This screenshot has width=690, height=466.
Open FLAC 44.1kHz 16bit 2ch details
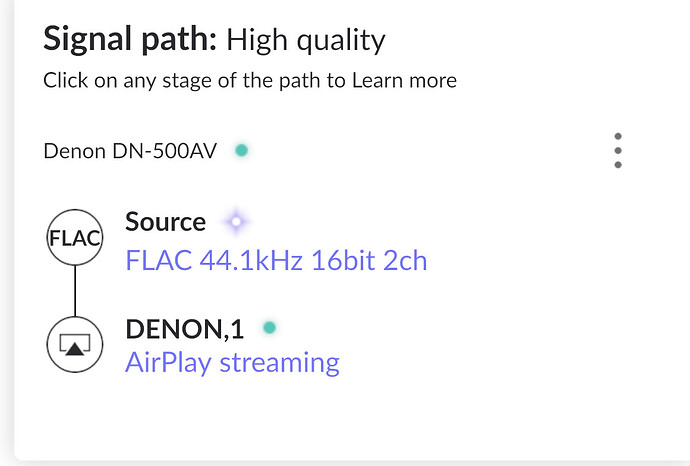[x=276, y=261]
